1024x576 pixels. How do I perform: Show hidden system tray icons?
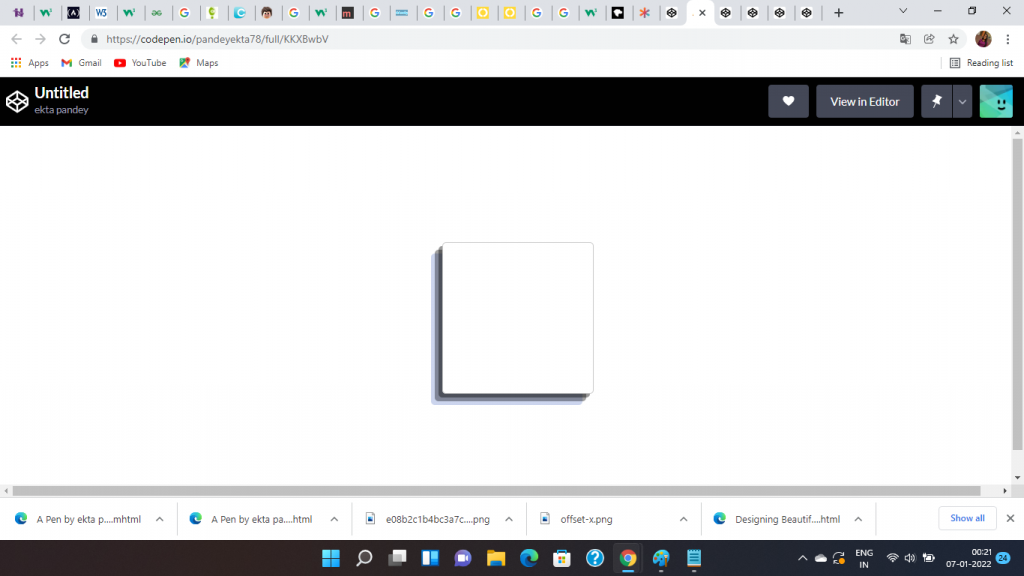click(x=802, y=558)
